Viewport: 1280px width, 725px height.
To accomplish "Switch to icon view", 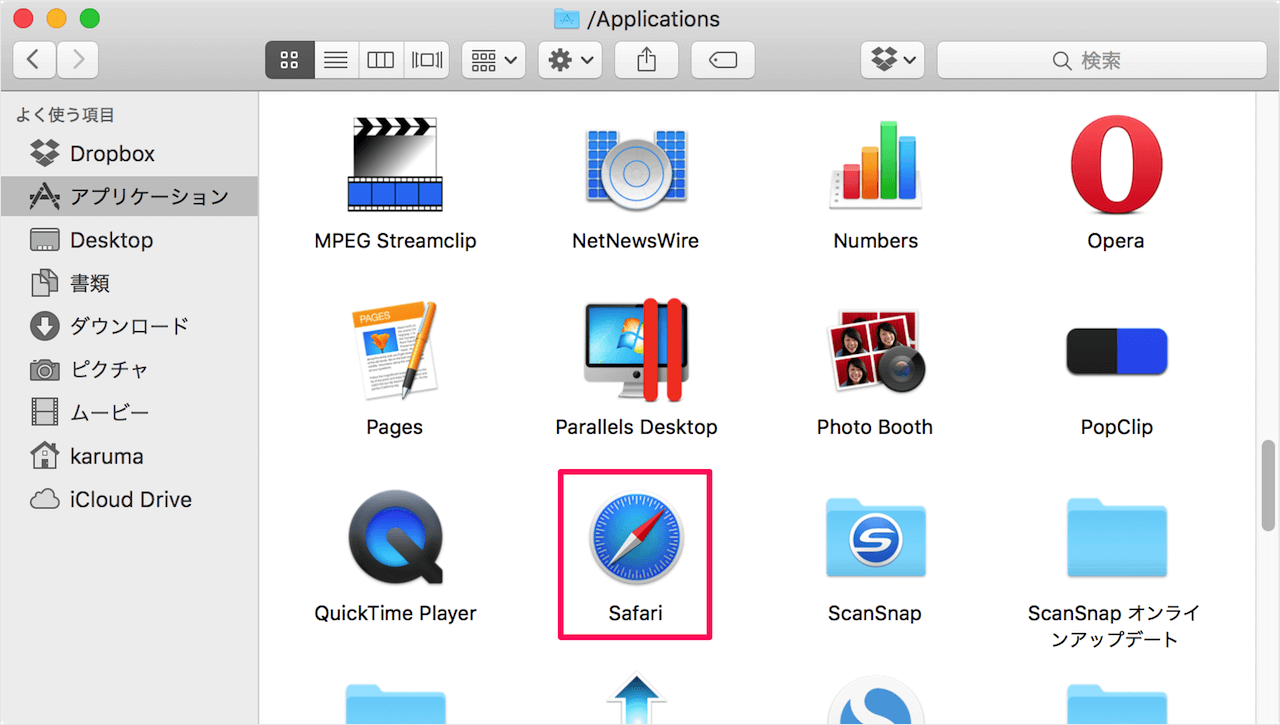I will click(290, 60).
